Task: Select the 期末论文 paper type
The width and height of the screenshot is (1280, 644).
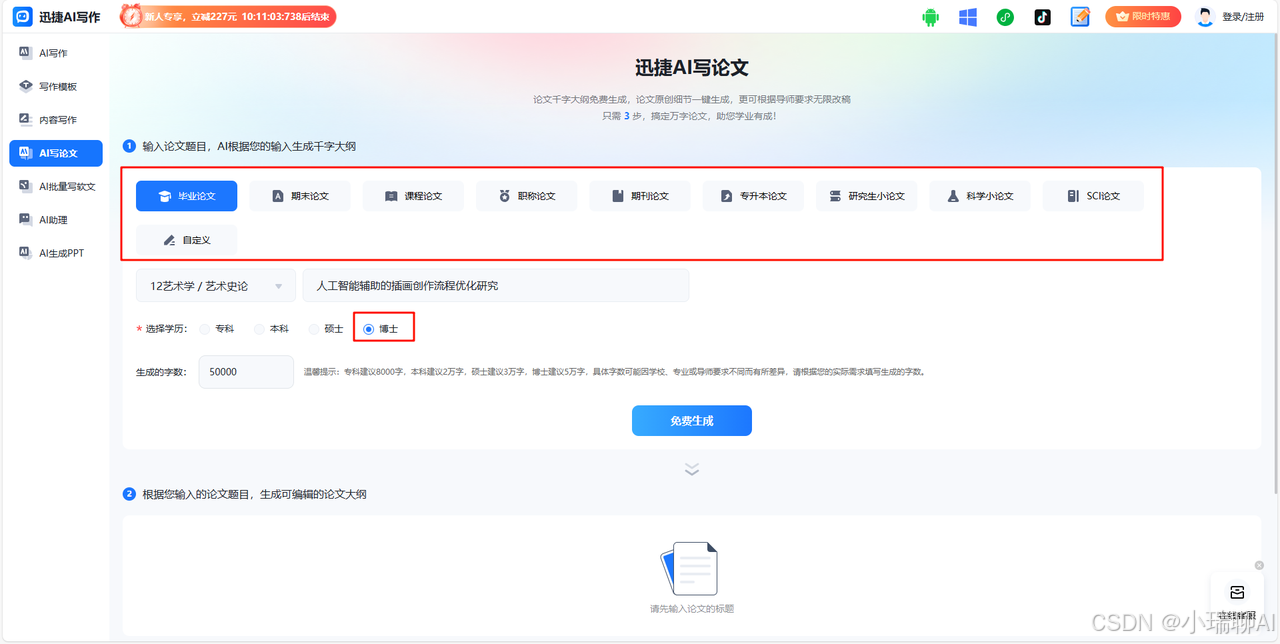Action: tap(300, 196)
